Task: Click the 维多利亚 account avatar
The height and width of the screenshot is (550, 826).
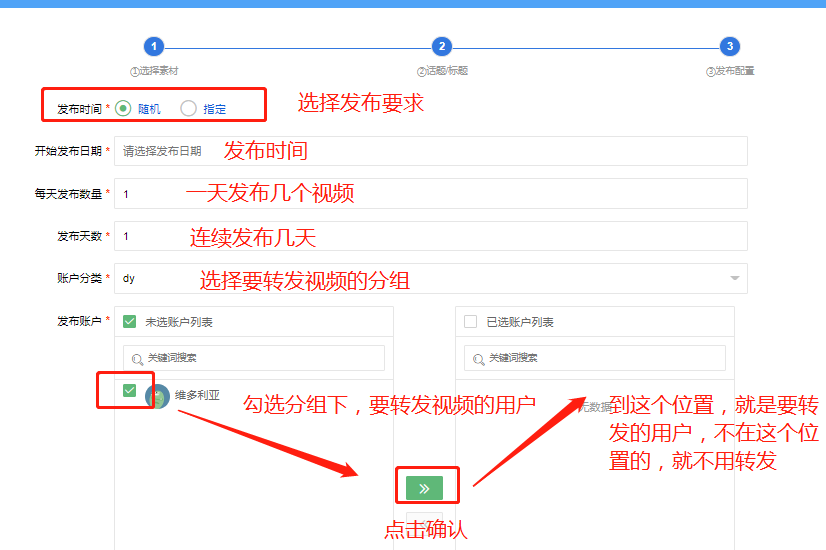Action: tap(157, 396)
